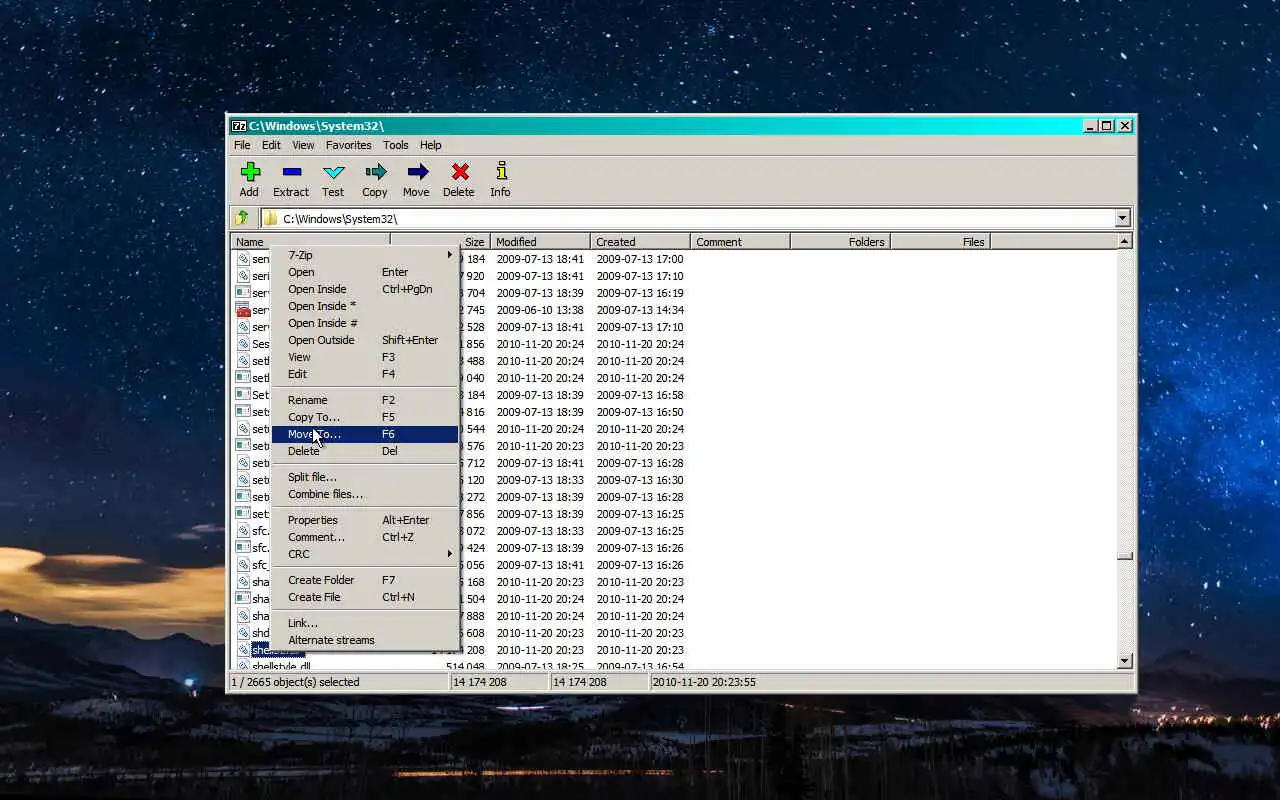This screenshot has width=1280, height=800.
Task: Open the address bar path dropdown
Action: (x=1122, y=219)
